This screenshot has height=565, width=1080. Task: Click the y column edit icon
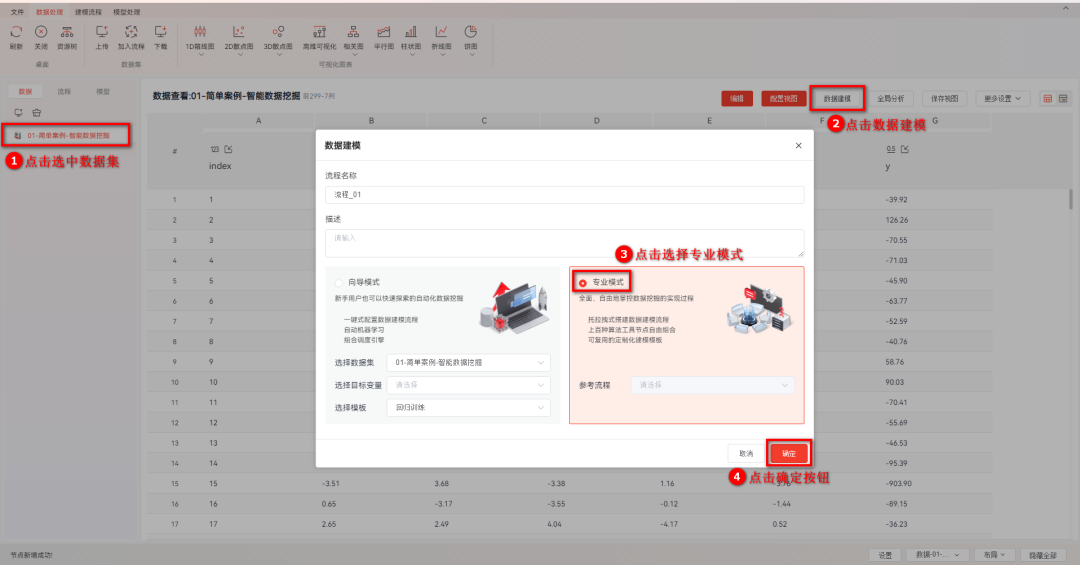[905, 149]
